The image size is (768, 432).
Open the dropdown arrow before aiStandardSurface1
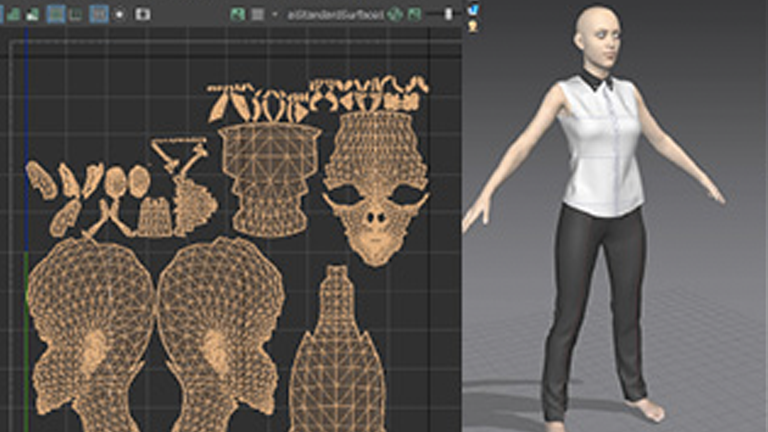[x=275, y=14]
